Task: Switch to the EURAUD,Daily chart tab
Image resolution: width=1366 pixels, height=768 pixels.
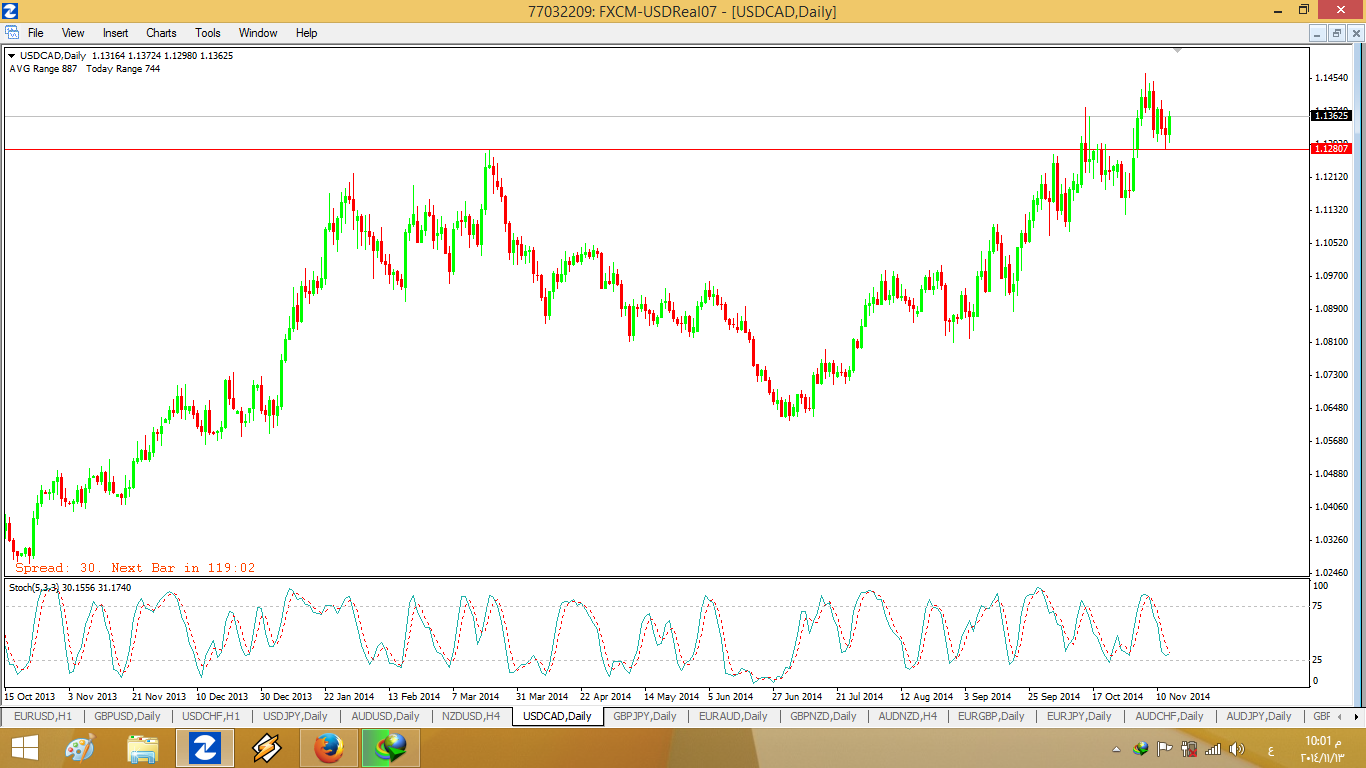Action: [733, 716]
